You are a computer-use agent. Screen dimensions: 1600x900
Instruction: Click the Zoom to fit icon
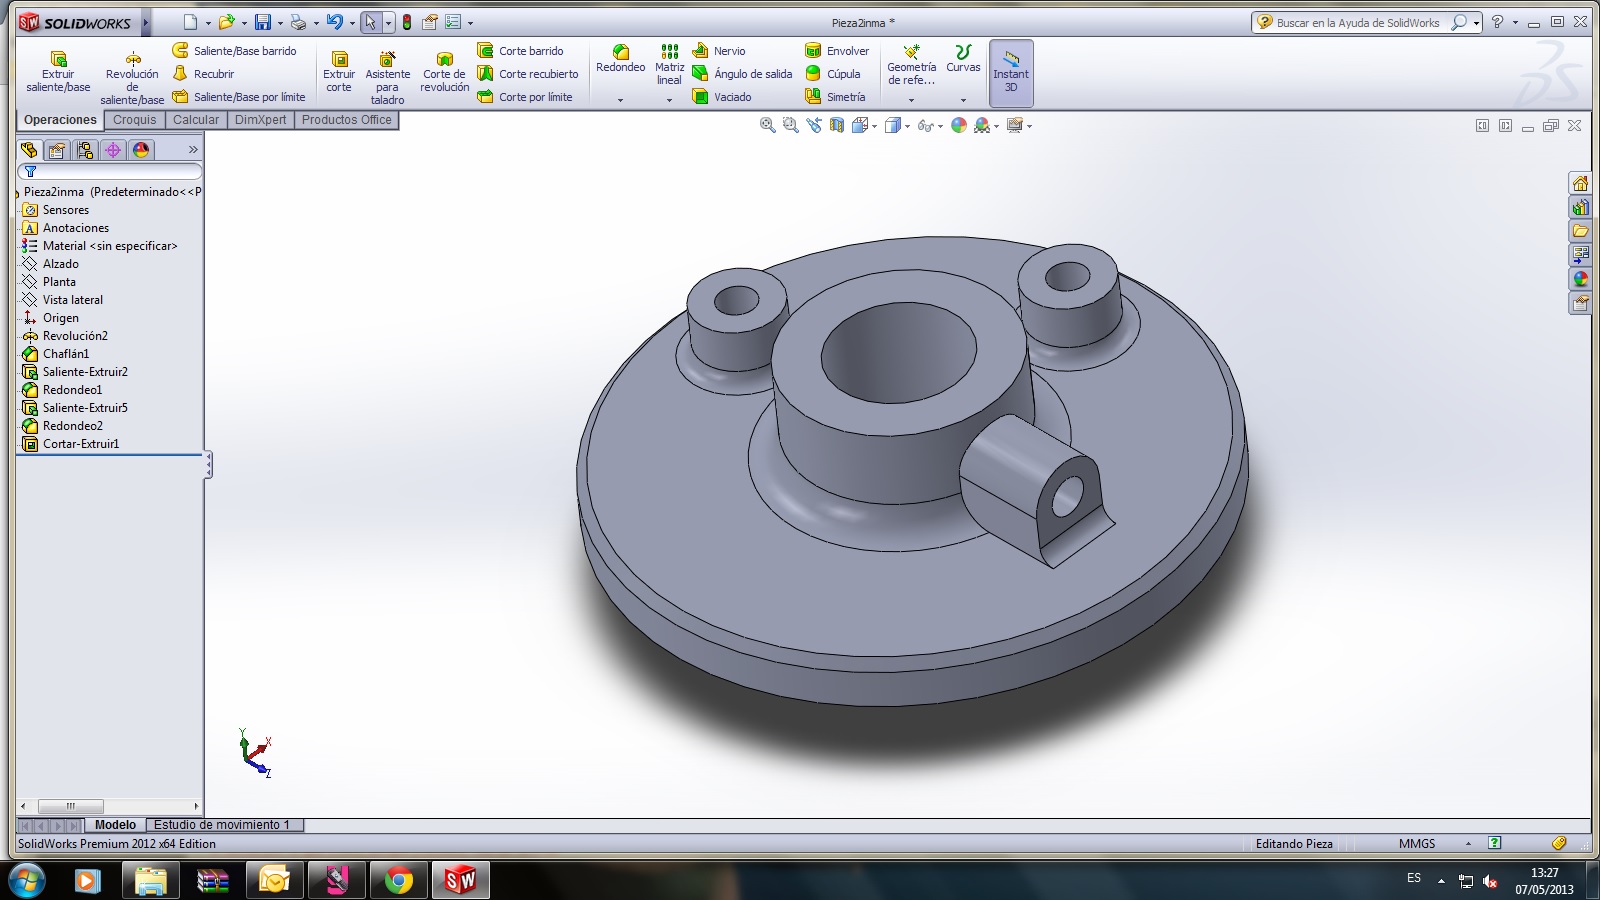click(x=767, y=125)
